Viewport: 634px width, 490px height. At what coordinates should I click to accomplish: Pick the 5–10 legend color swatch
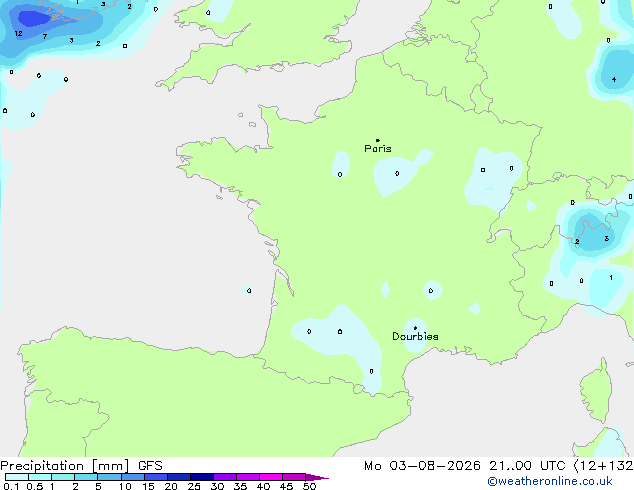point(109,477)
